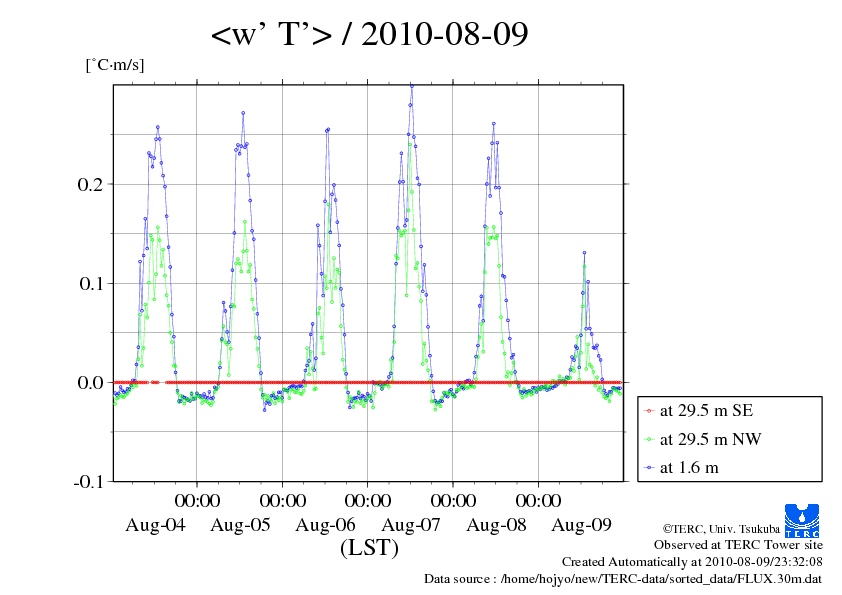
Task: Click the Aug-06 date label
Action: click(325, 525)
